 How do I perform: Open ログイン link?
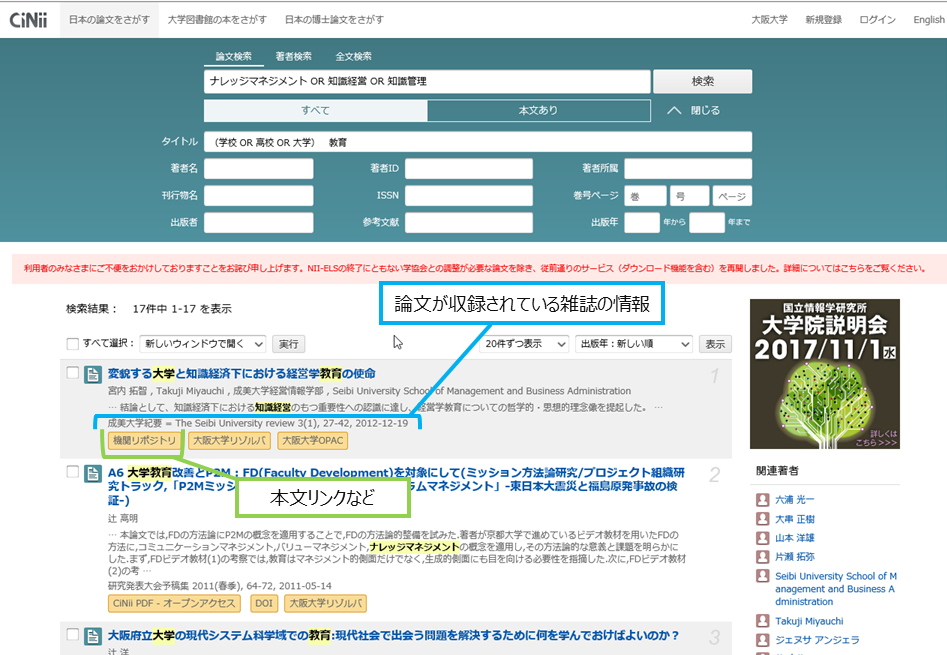tap(878, 20)
